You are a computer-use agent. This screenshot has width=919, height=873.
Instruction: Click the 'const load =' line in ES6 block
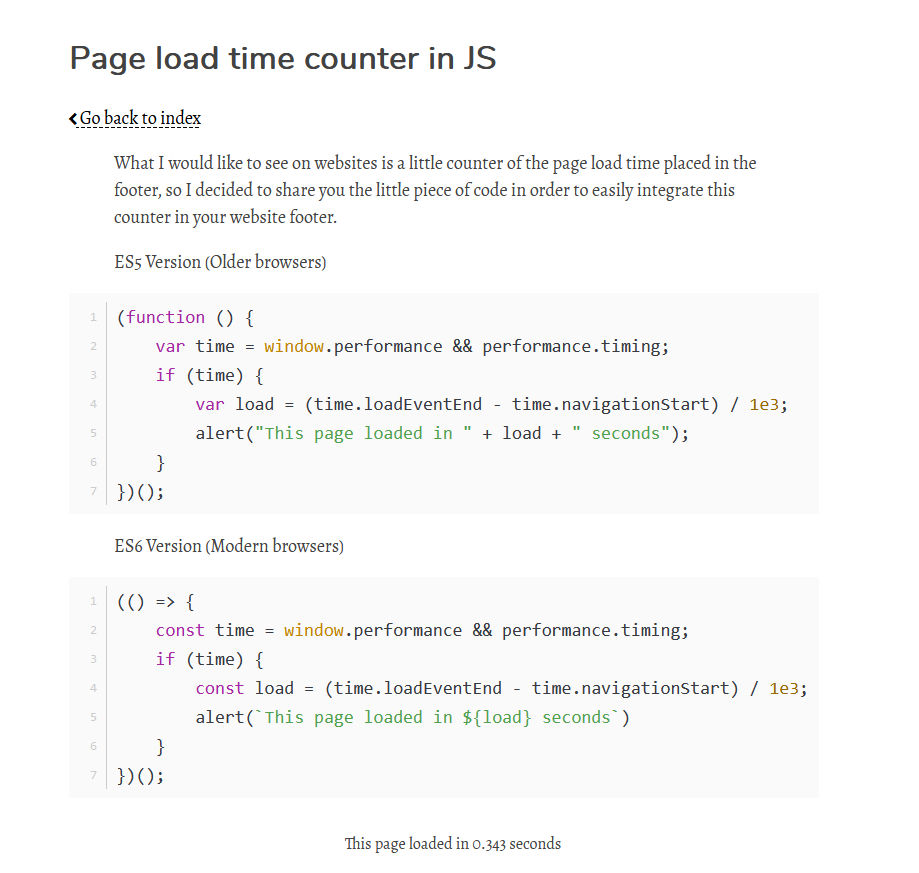click(x=502, y=688)
